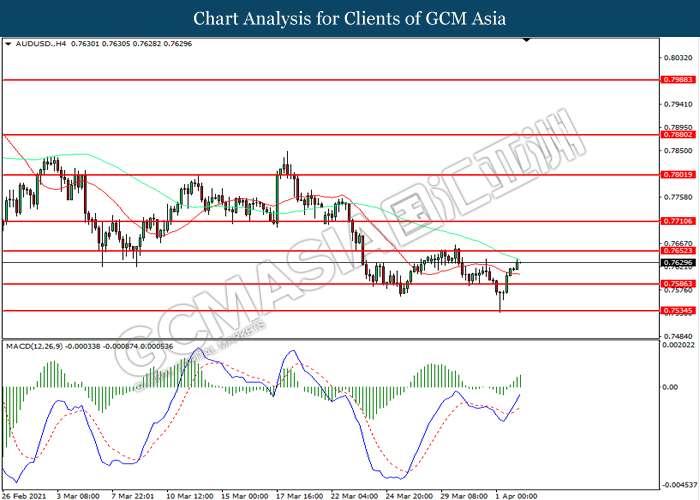Click the MACD 0.00 zero level value

670,387
